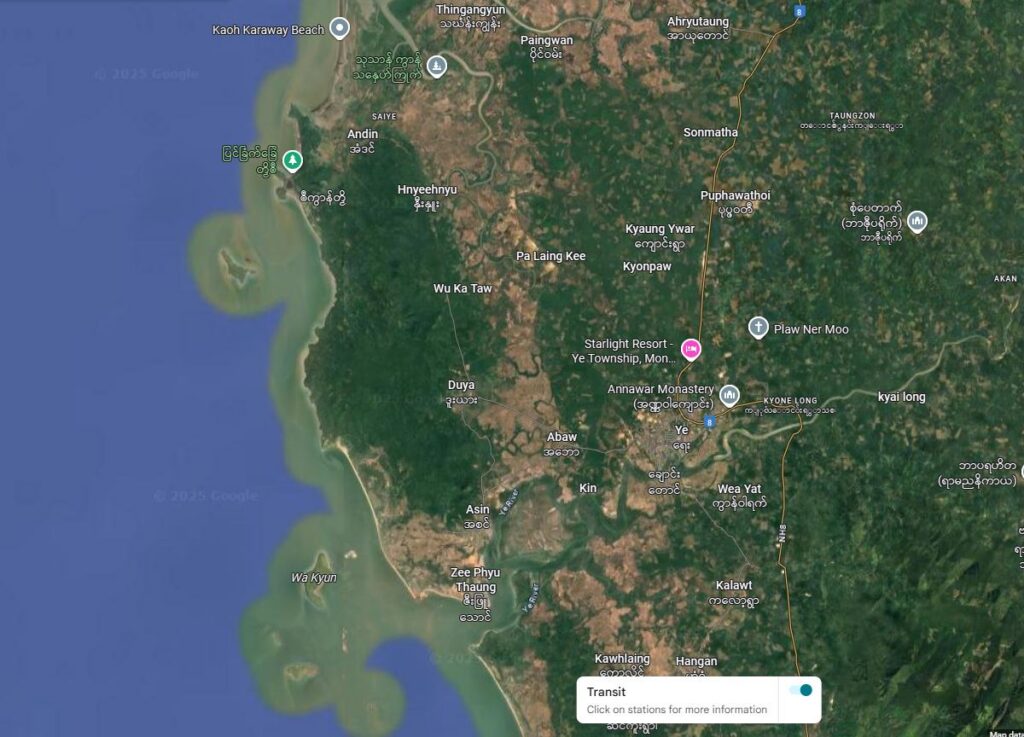1024x737 pixels.
Task: Click the Plaw Ner Moo church icon
Action: (758, 327)
